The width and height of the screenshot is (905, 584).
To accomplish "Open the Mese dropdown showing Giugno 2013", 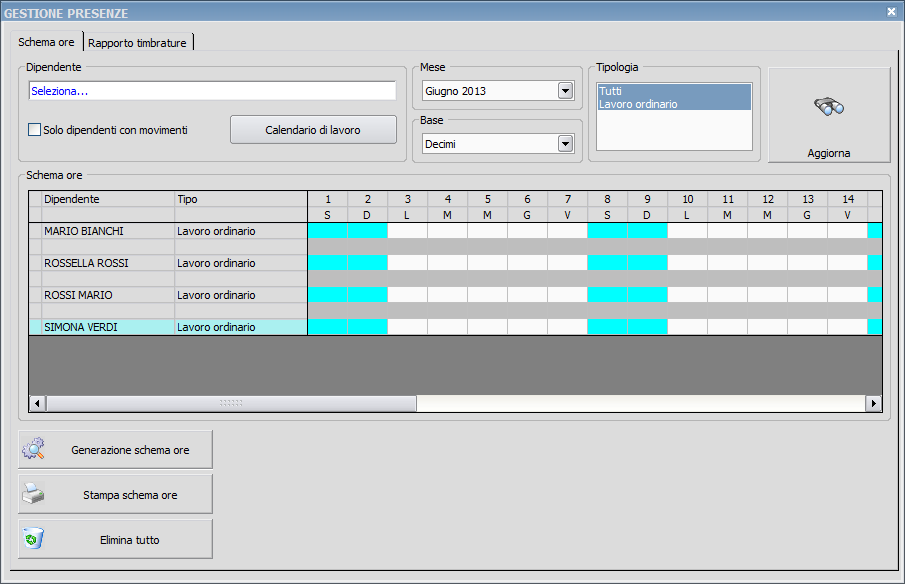I will pyautogui.click(x=565, y=91).
